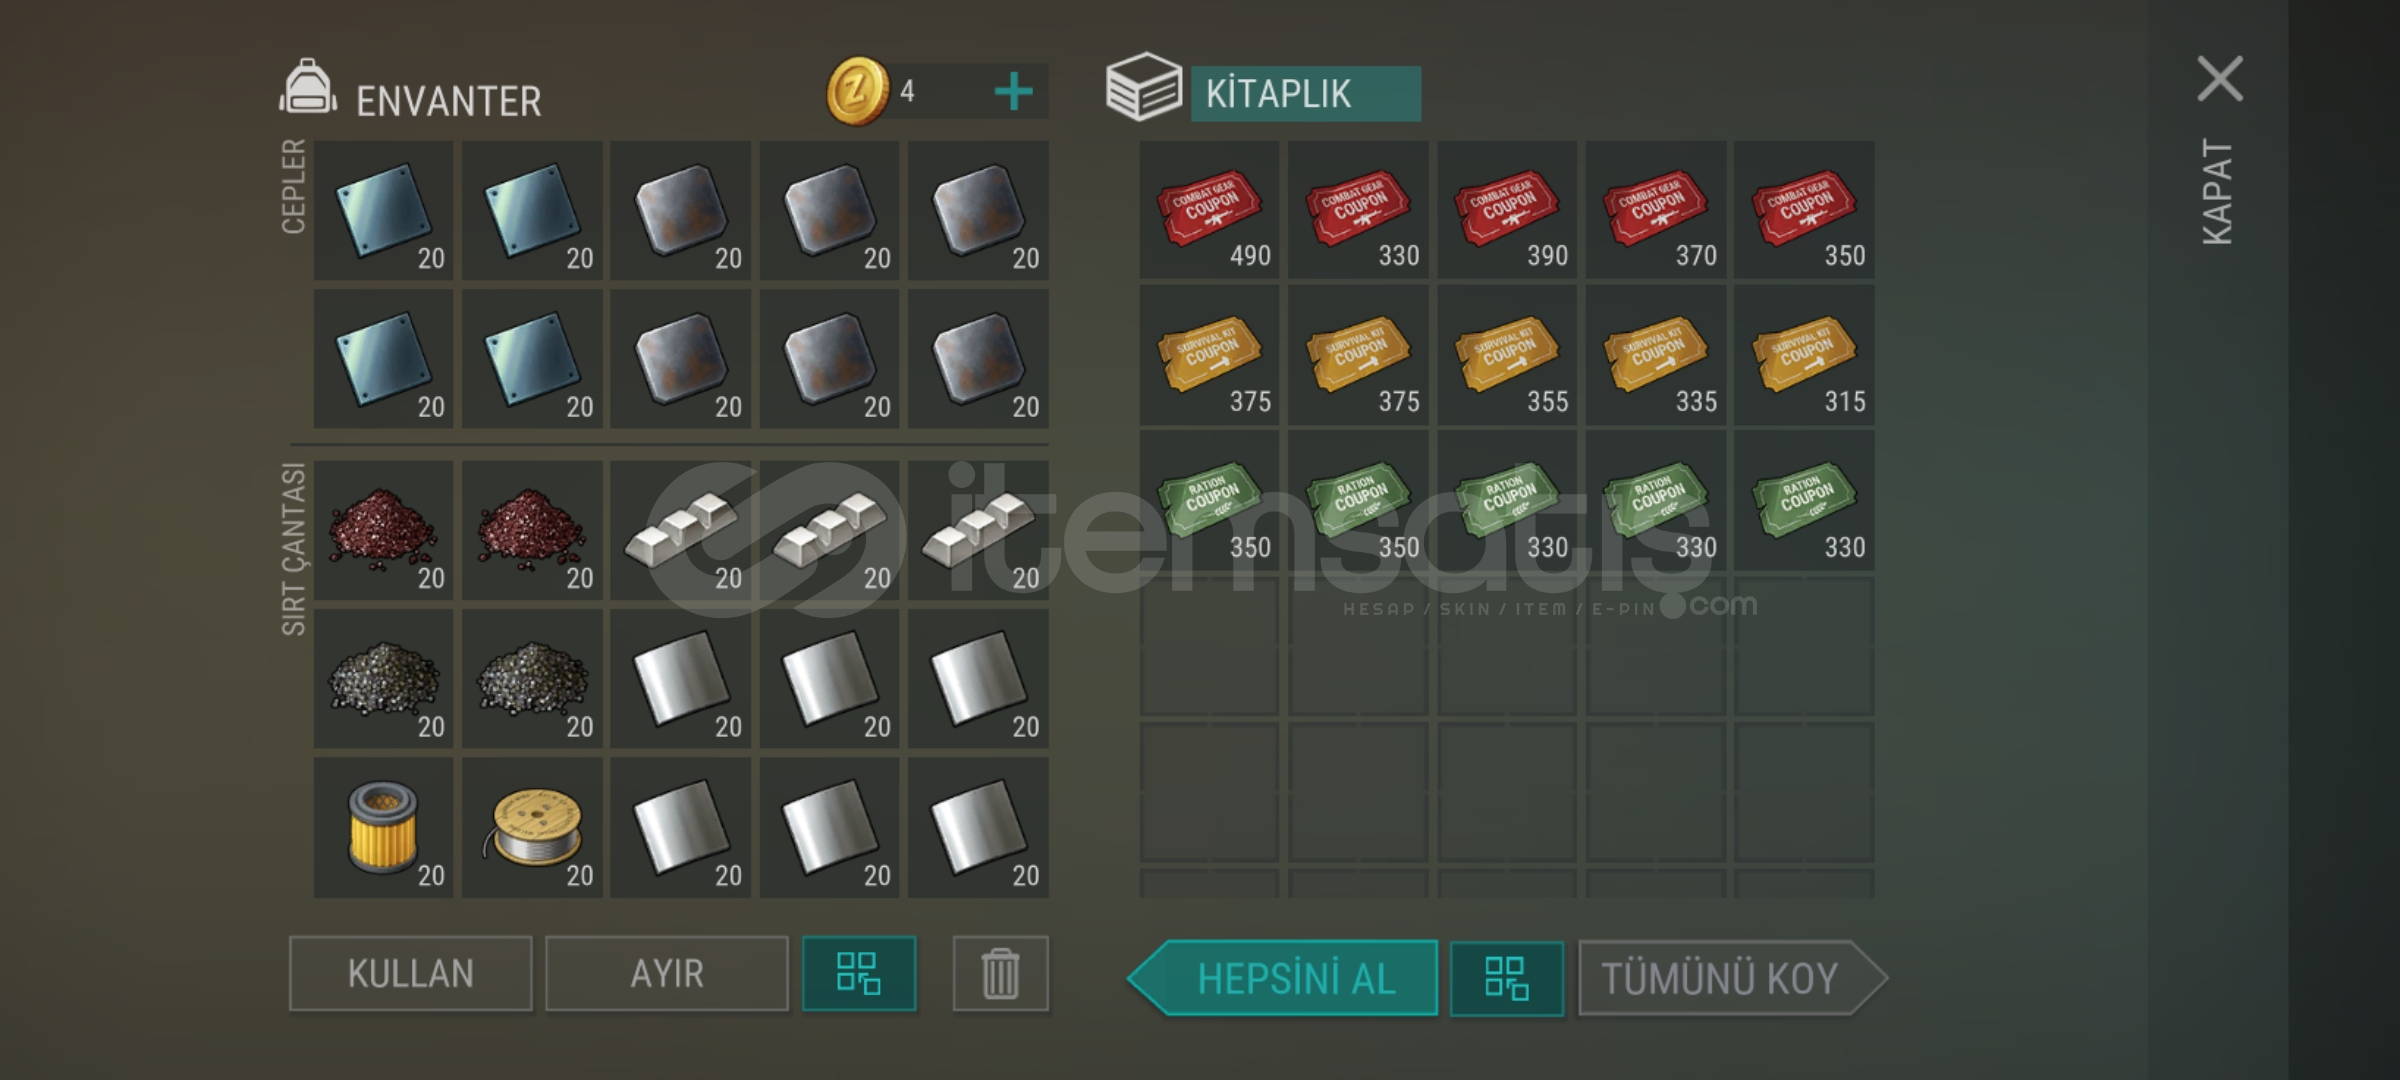2400x1080 pixels.
Task: Click the KULLAN button
Action: pos(410,974)
